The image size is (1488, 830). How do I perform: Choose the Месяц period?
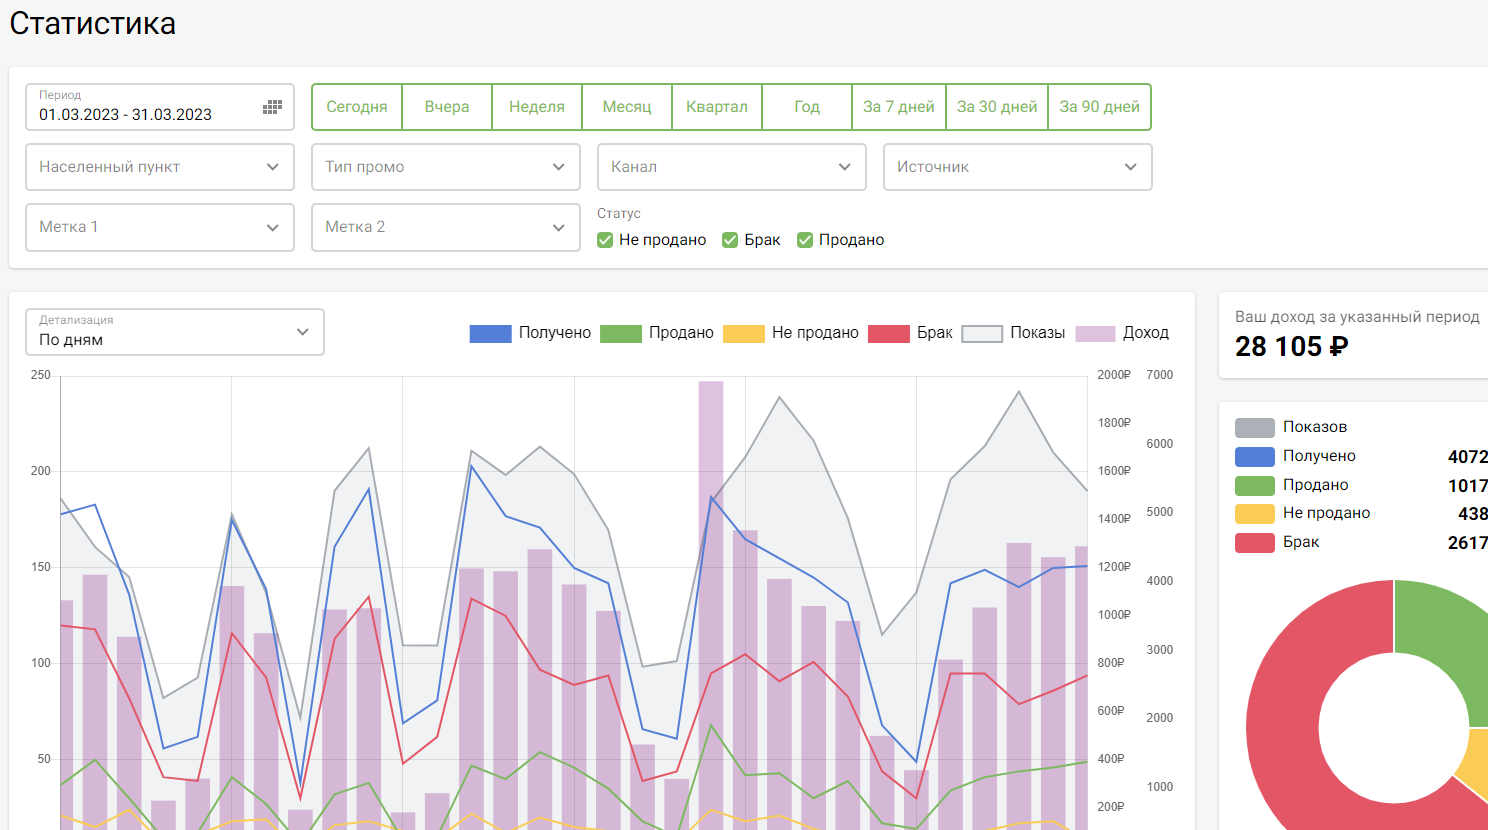coord(627,107)
